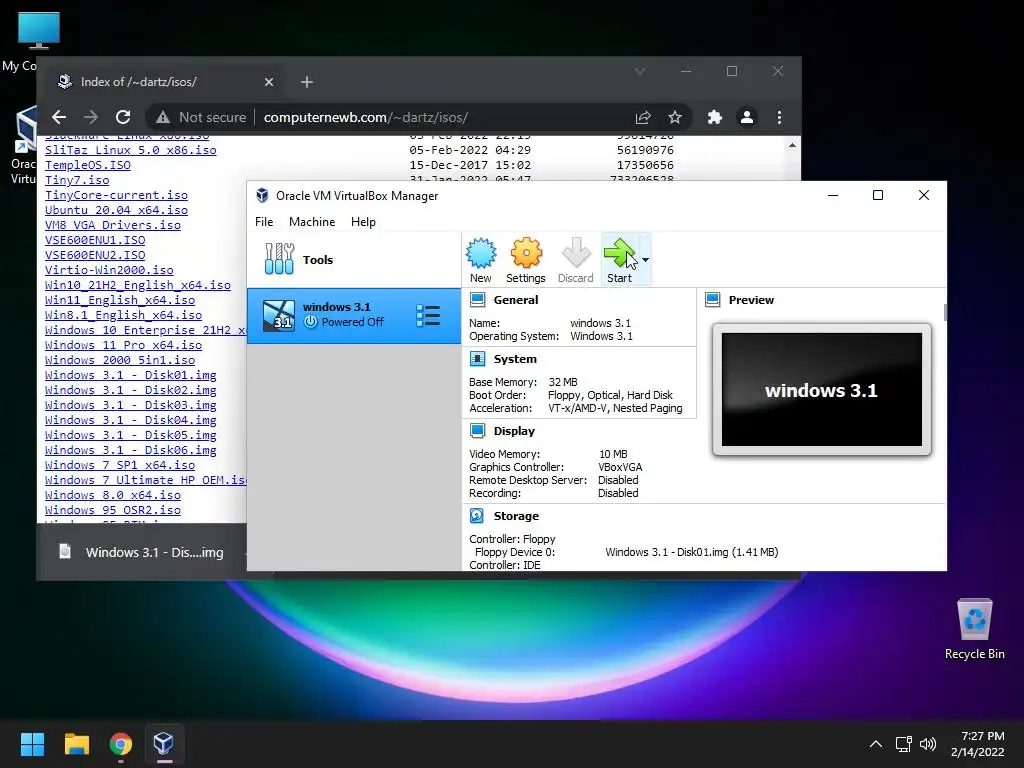1024x768 pixels.
Task: Click the Storage section disk icon
Action: point(477,516)
